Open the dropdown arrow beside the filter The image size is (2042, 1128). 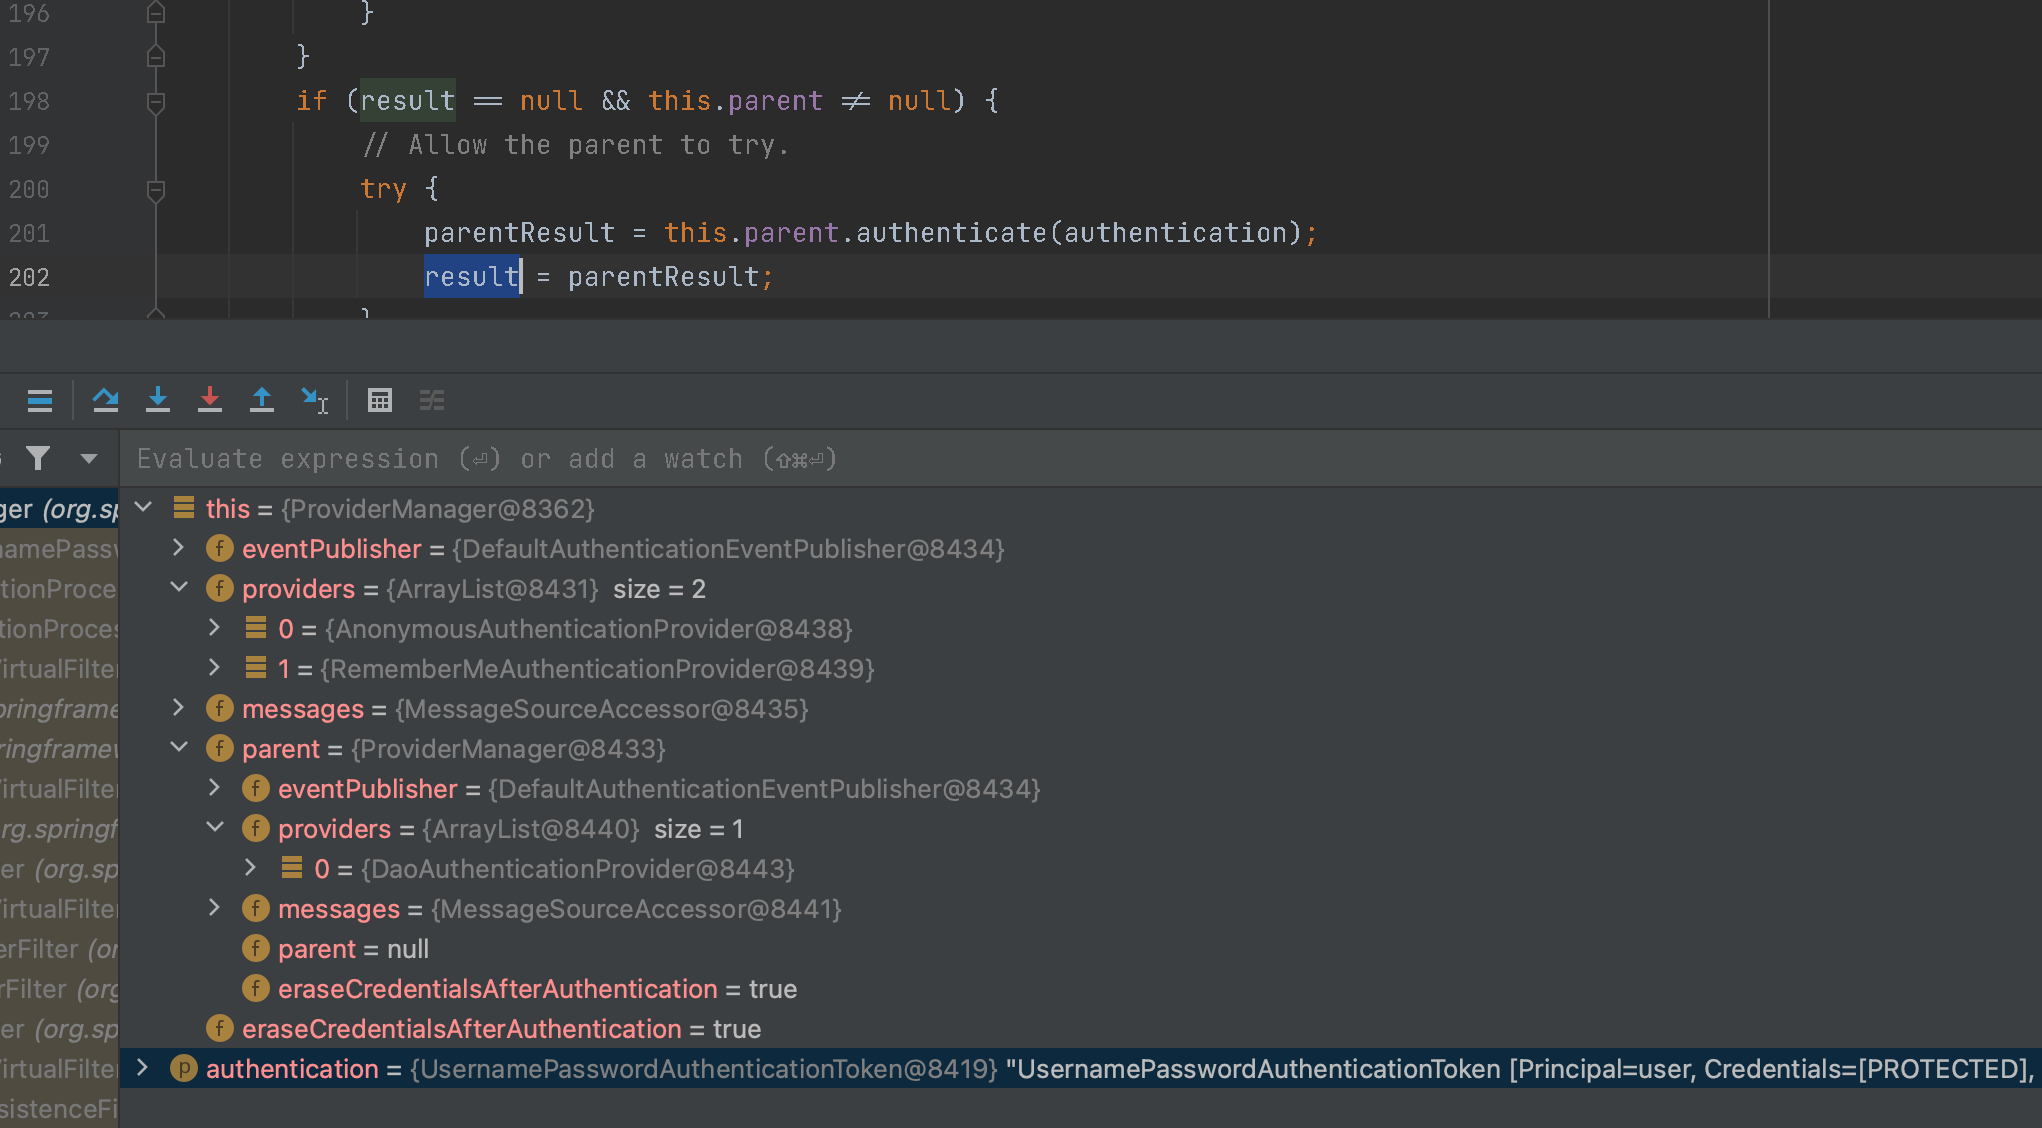(89, 459)
